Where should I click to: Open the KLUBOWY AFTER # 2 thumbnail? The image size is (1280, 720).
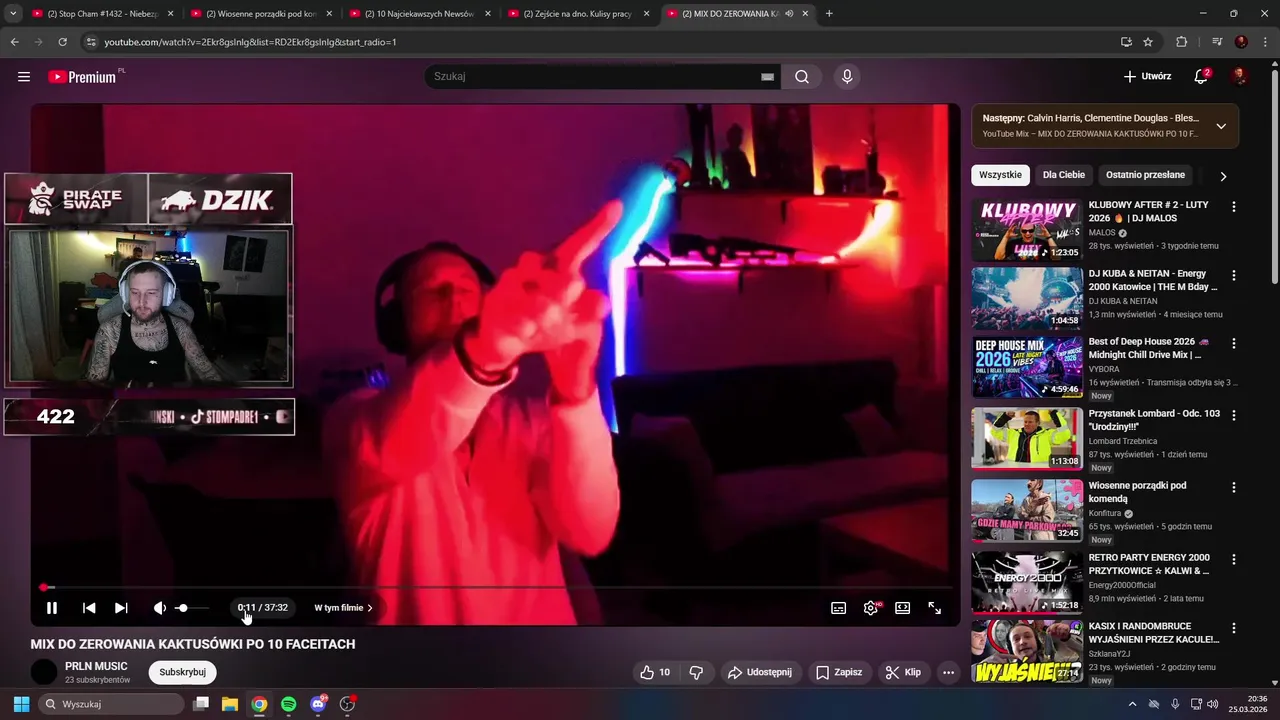pyautogui.click(x=1027, y=230)
